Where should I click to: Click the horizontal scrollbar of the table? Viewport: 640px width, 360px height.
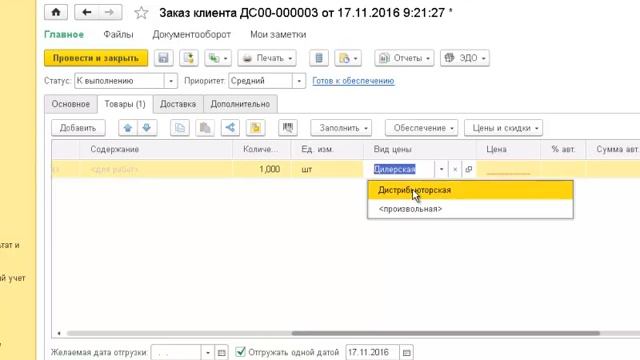coord(446,333)
